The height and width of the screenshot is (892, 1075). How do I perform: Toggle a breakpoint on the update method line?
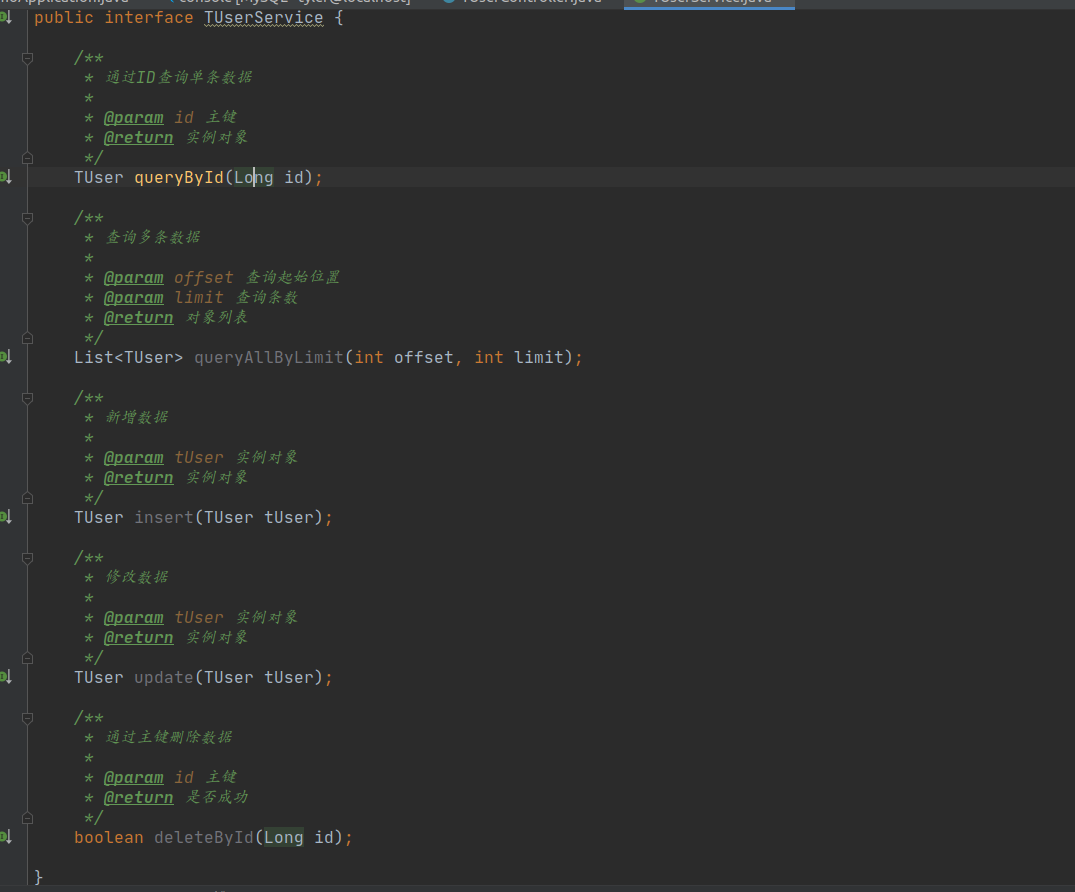click(18, 677)
